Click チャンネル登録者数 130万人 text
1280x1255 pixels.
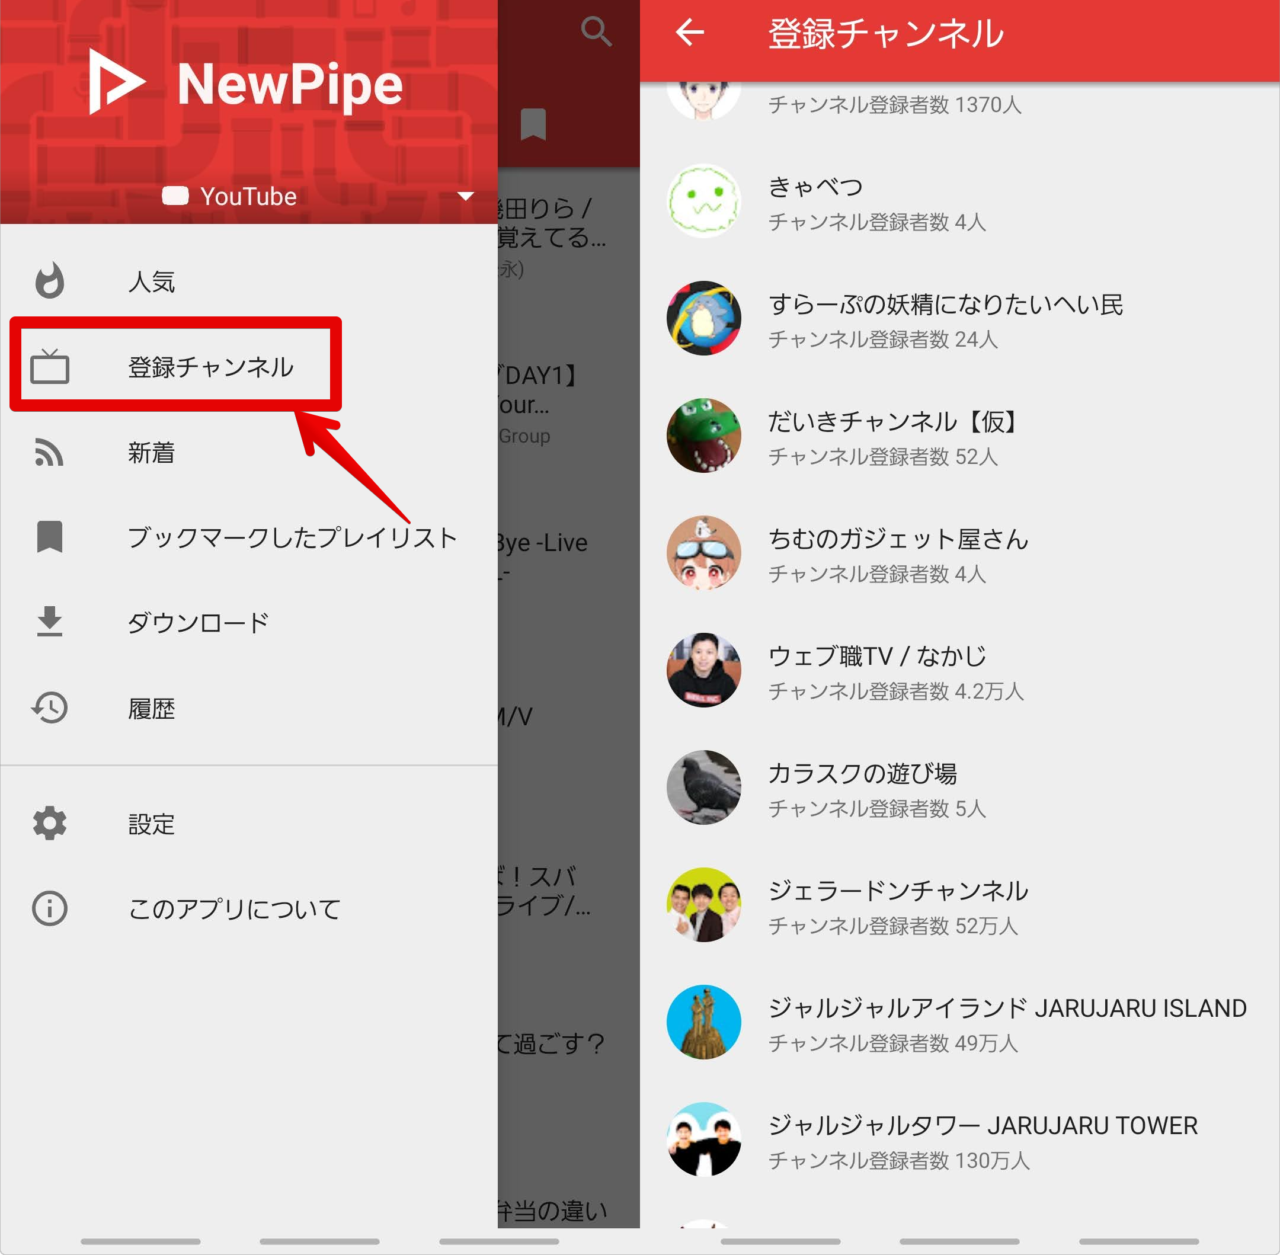point(899,1160)
